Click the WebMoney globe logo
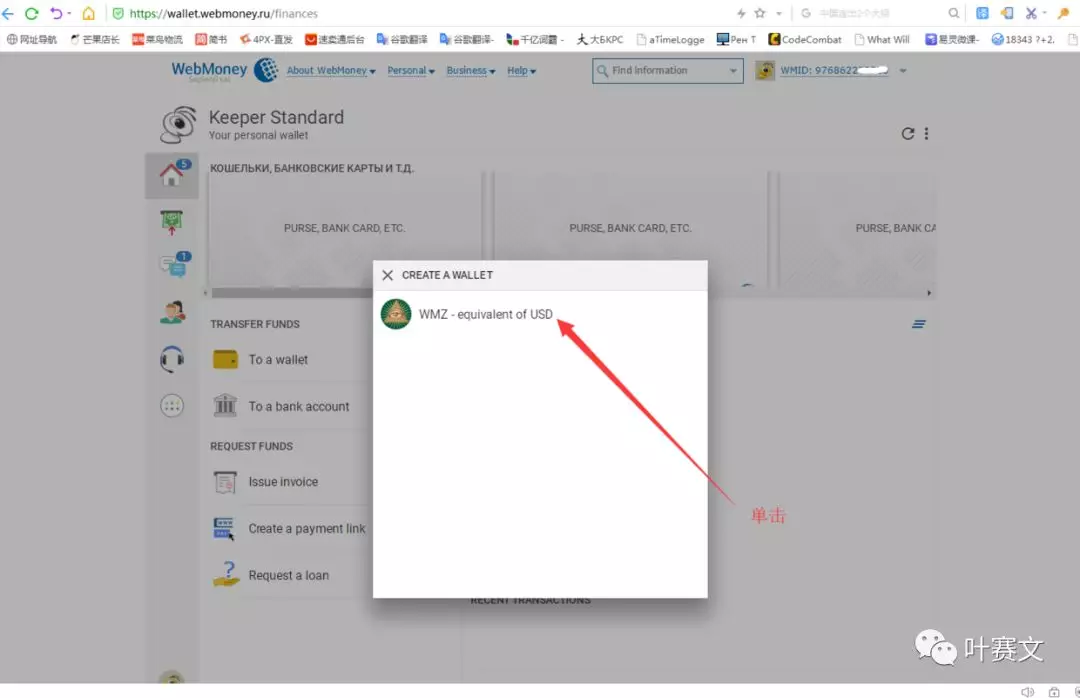Screen dimensions: 1080x698 coord(266,70)
